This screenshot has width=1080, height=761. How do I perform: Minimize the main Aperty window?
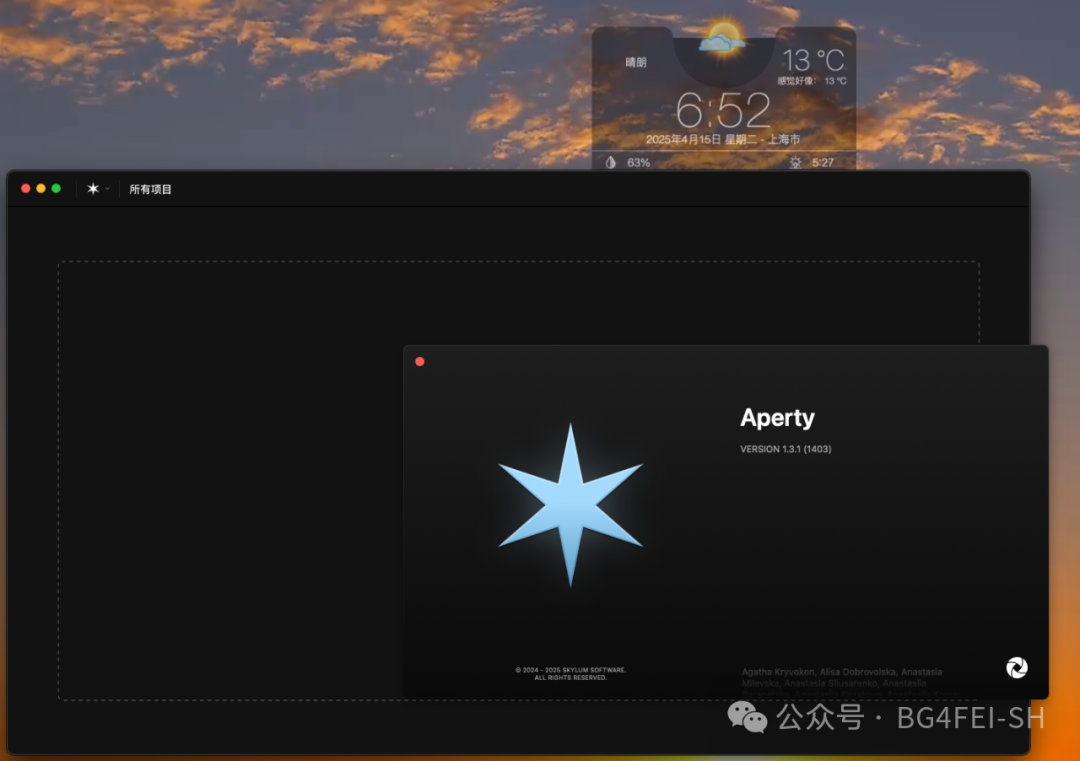point(41,189)
